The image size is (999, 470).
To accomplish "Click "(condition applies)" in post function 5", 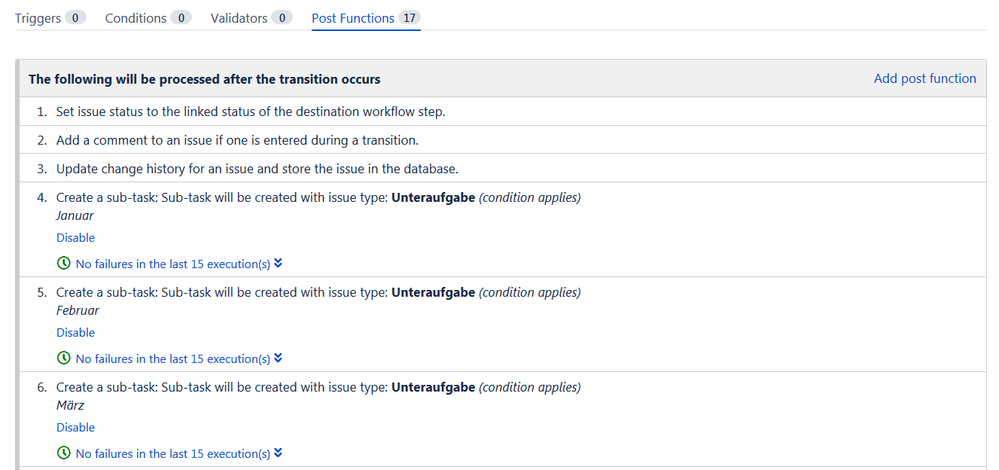I will pos(529,292).
